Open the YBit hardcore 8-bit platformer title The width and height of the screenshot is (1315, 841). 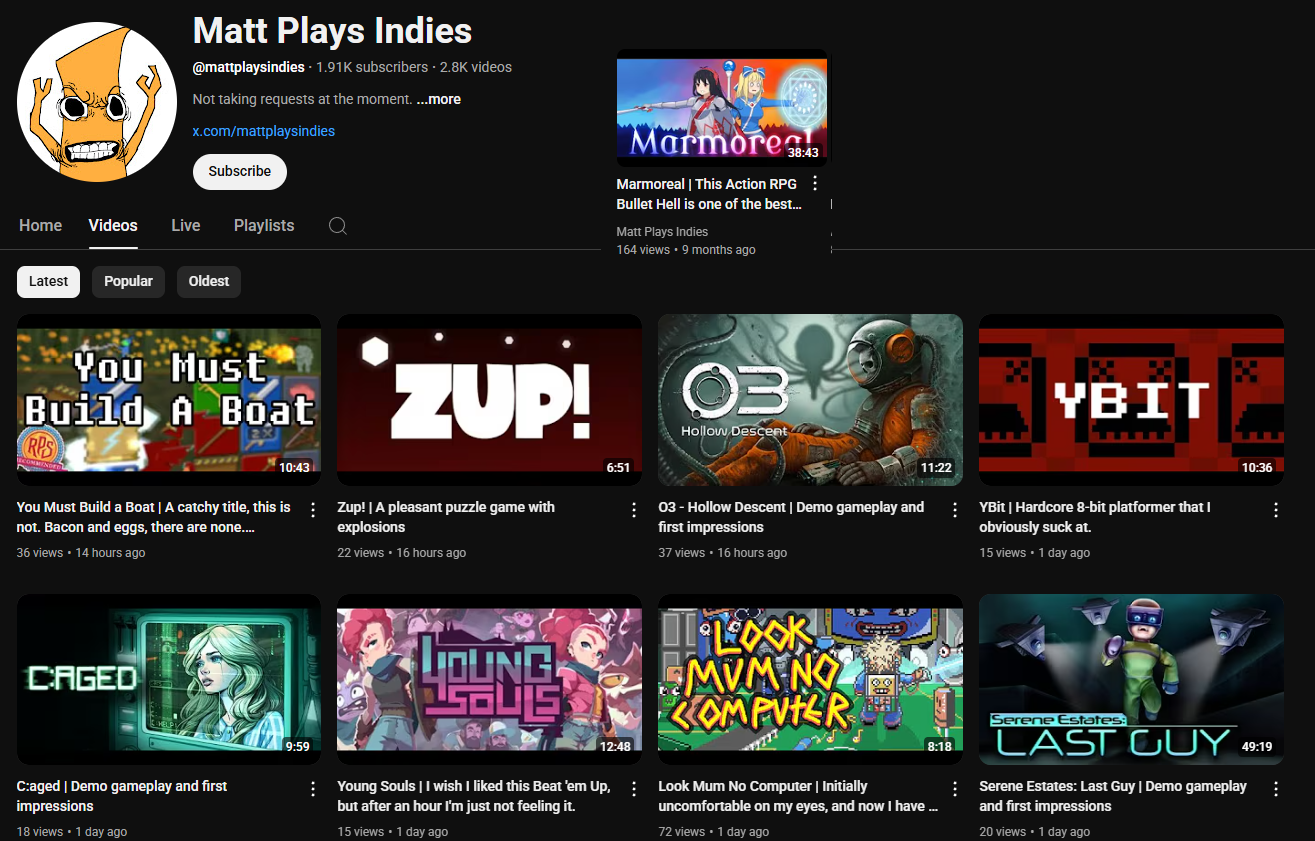coord(1095,517)
